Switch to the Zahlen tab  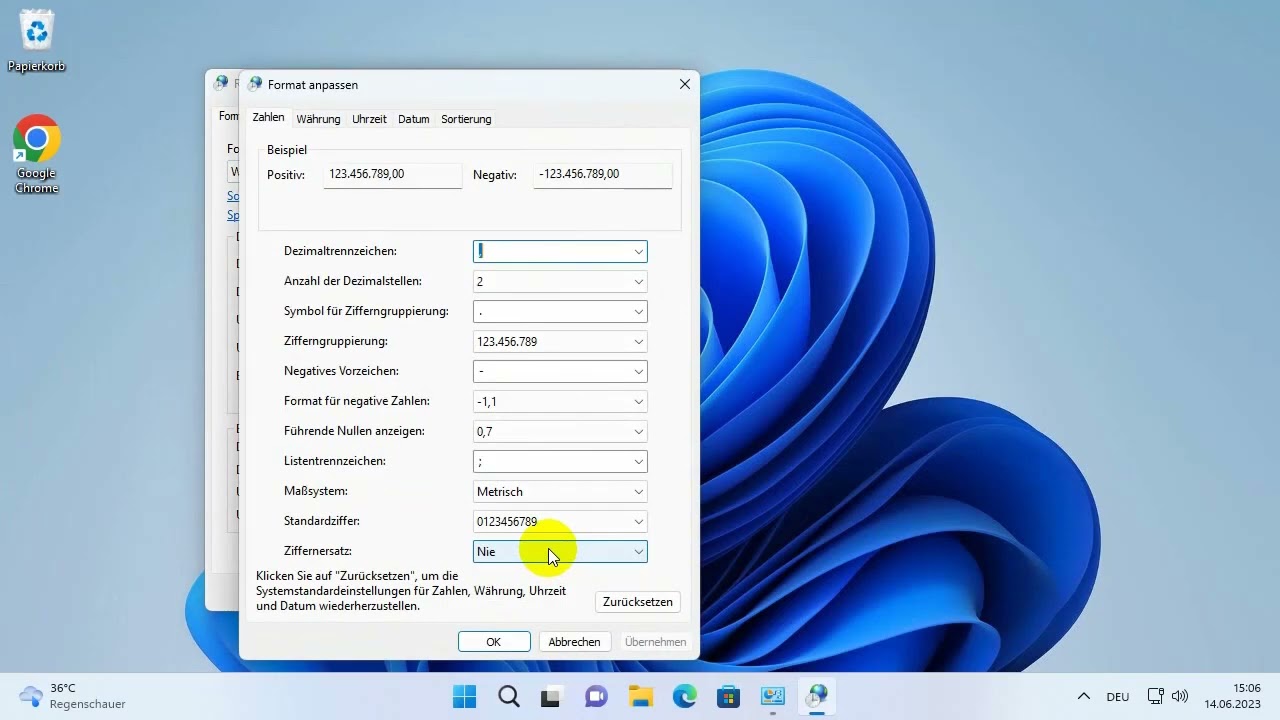pyautogui.click(x=268, y=117)
